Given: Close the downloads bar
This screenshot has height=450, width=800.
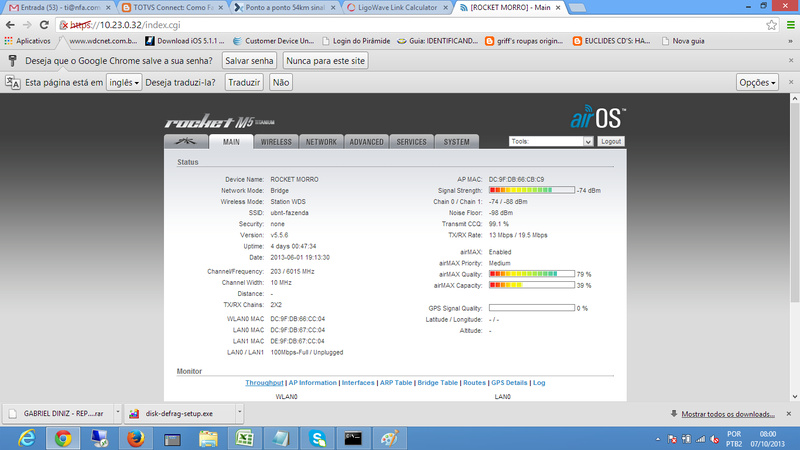Looking at the screenshot, I should point(789,414).
